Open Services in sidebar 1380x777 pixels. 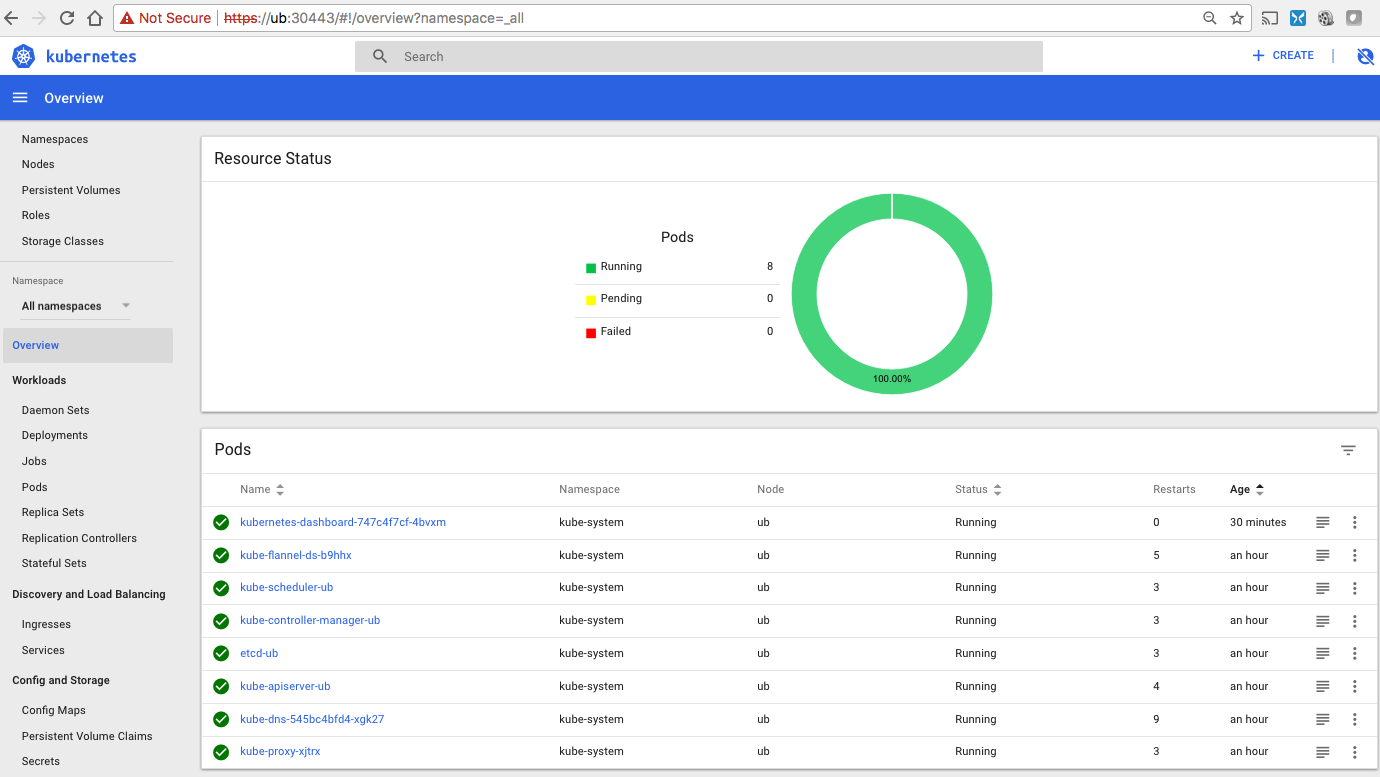coord(43,650)
